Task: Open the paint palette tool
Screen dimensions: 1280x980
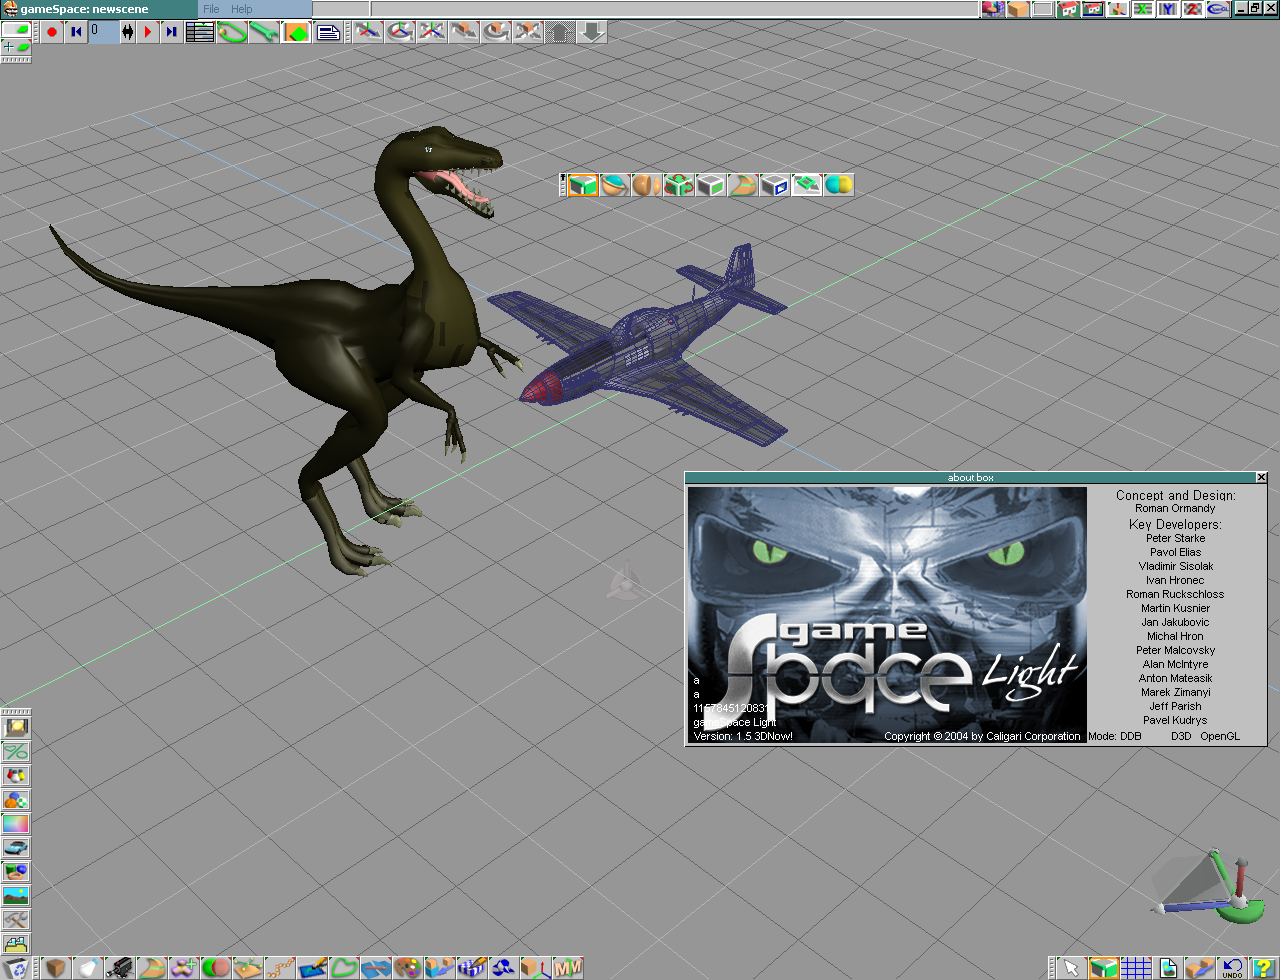Action: [x=408, y=968]
